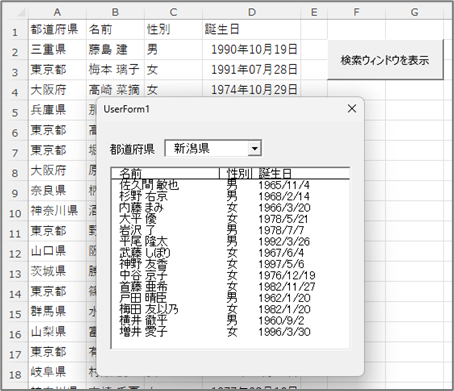Click the 新潟県 combo box text field
Image resolution: width=454 pixels, height=391 pixels.
[x=207, y=148]
